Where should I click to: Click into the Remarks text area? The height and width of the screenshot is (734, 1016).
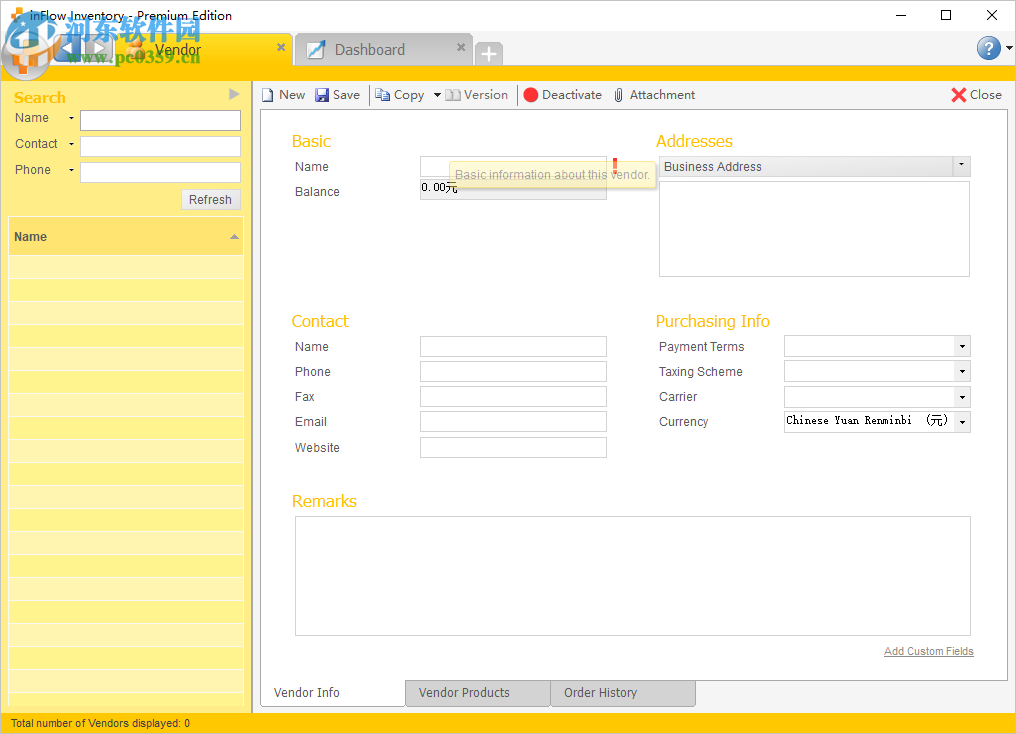[x=632, y=575]
